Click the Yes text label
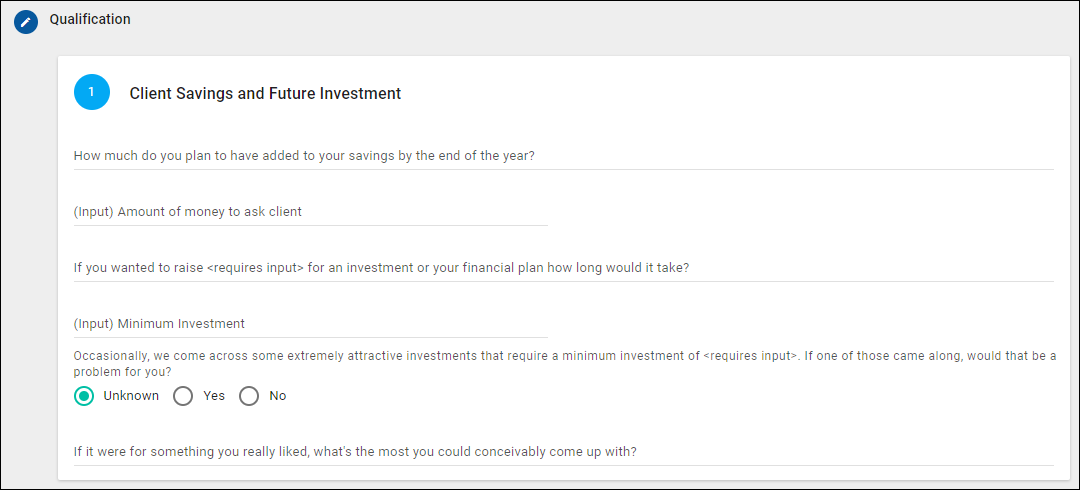This screenshot has height=490, width=1080. (x=214, y=396)
